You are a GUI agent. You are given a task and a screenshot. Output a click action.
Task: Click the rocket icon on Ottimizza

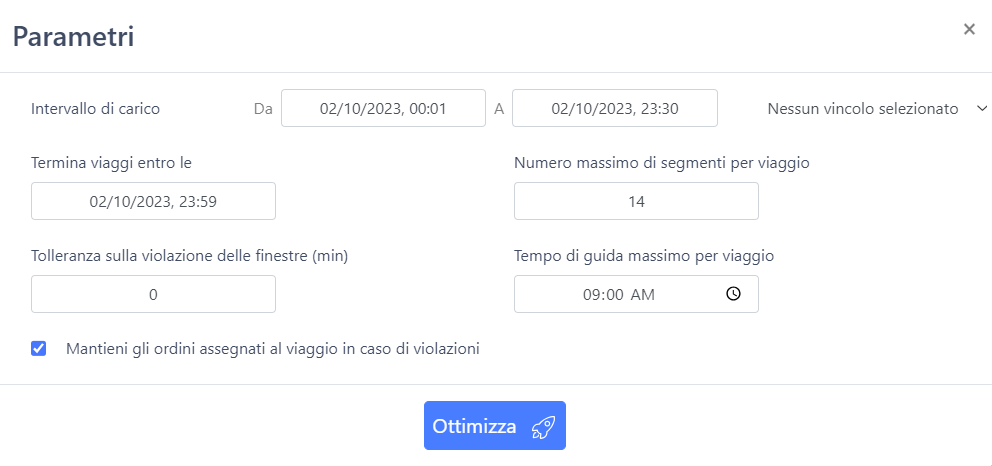pos(543,427)
